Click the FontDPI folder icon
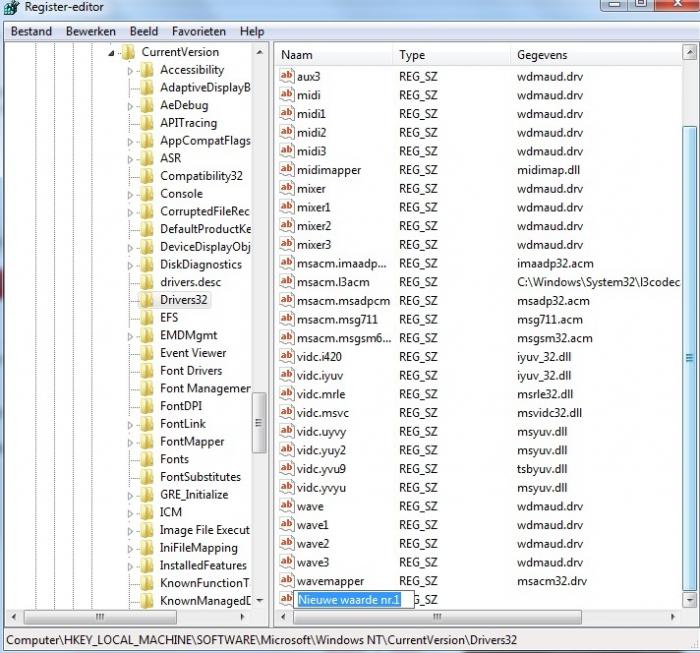Screen dimensions: 700x653 coord(146,406)
